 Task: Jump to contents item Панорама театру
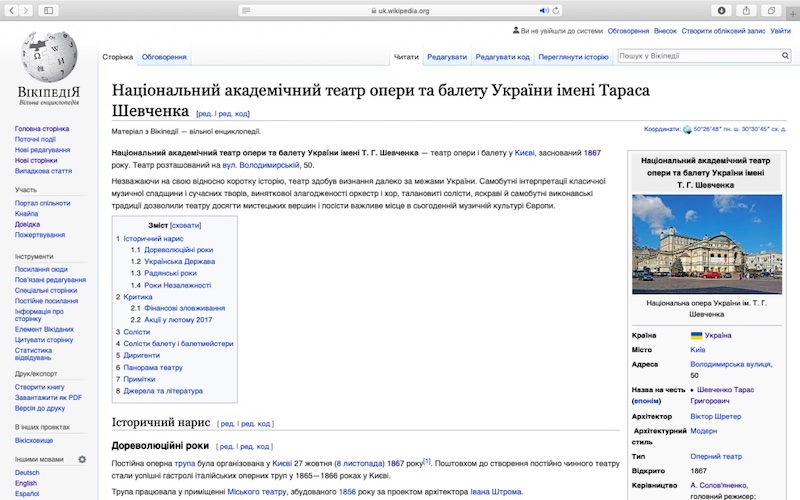coord(153,367)
